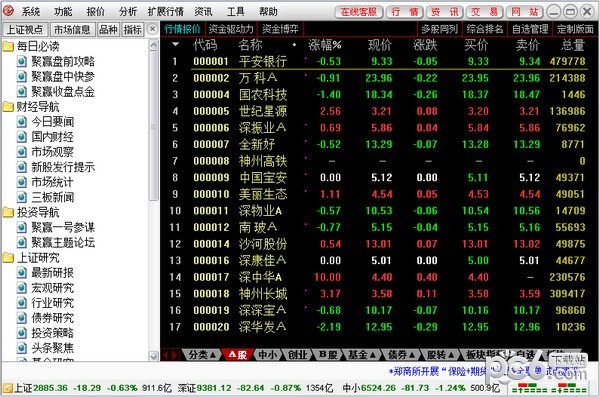This screenshot has height=397, width=600.
Task: Open the 分析 menu
Action: click(127, 11)
